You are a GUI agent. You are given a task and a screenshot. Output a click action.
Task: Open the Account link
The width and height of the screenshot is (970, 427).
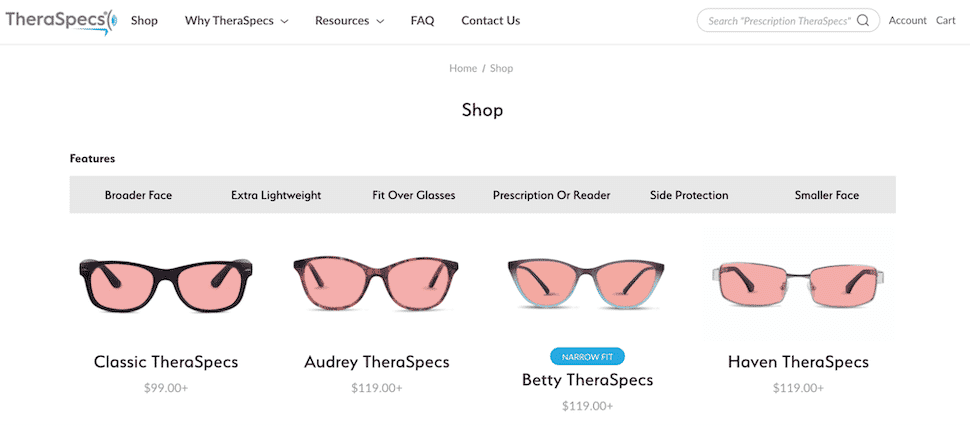coord(907,21)
